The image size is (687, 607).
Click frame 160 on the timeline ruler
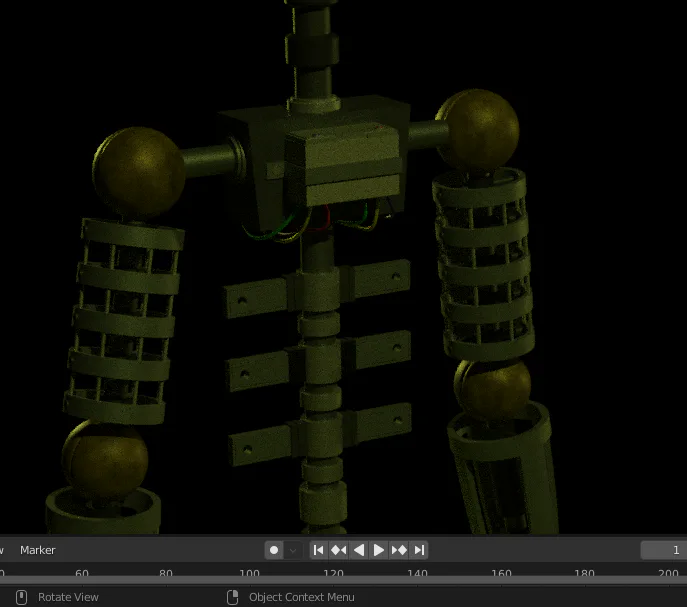[x=501, y=573]
